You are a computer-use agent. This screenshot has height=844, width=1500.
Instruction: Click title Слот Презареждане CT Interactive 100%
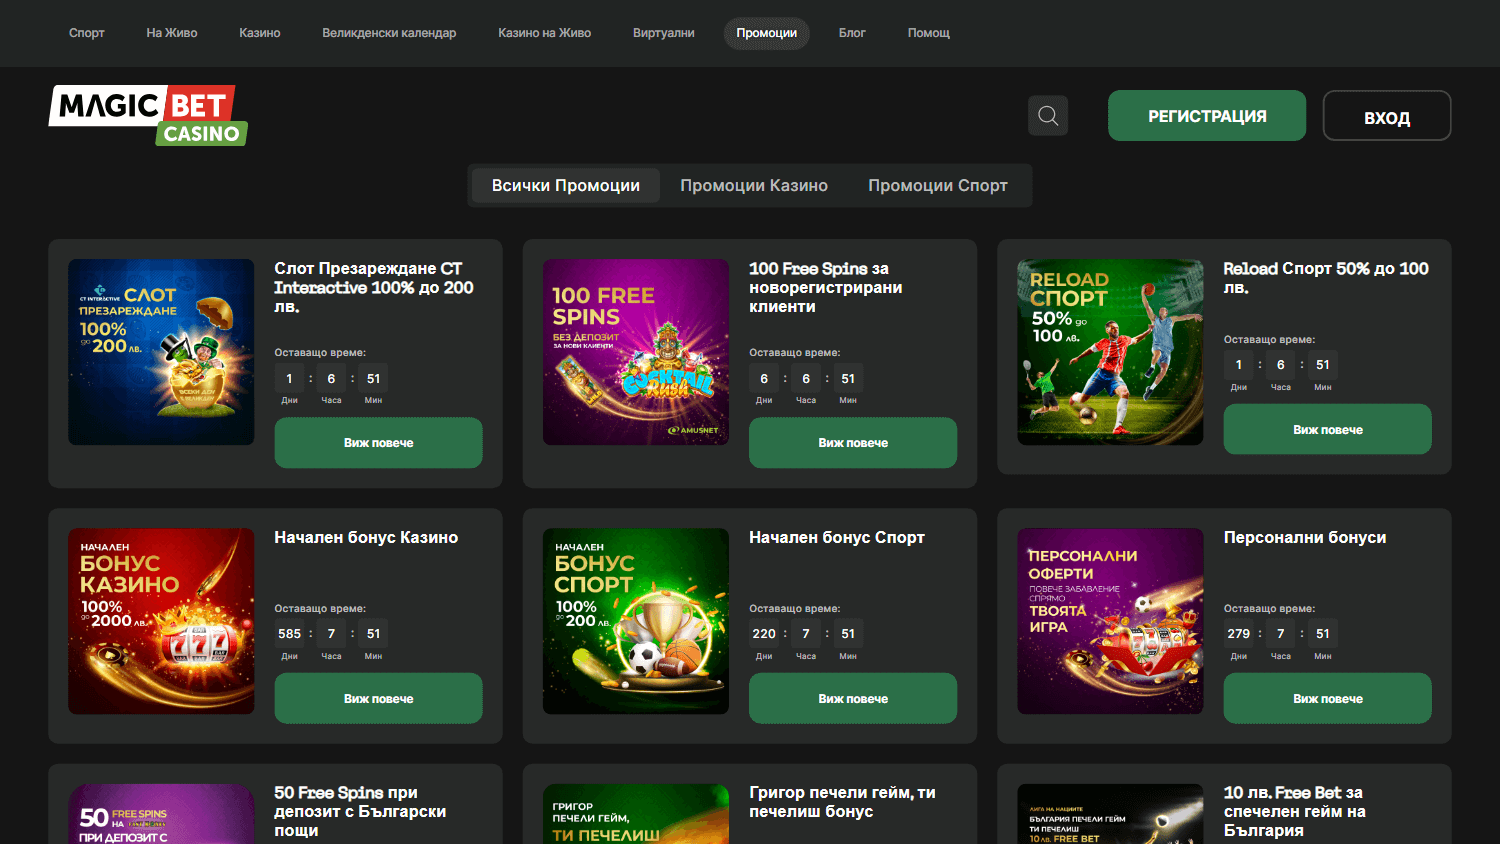click(x=374, y=287)
